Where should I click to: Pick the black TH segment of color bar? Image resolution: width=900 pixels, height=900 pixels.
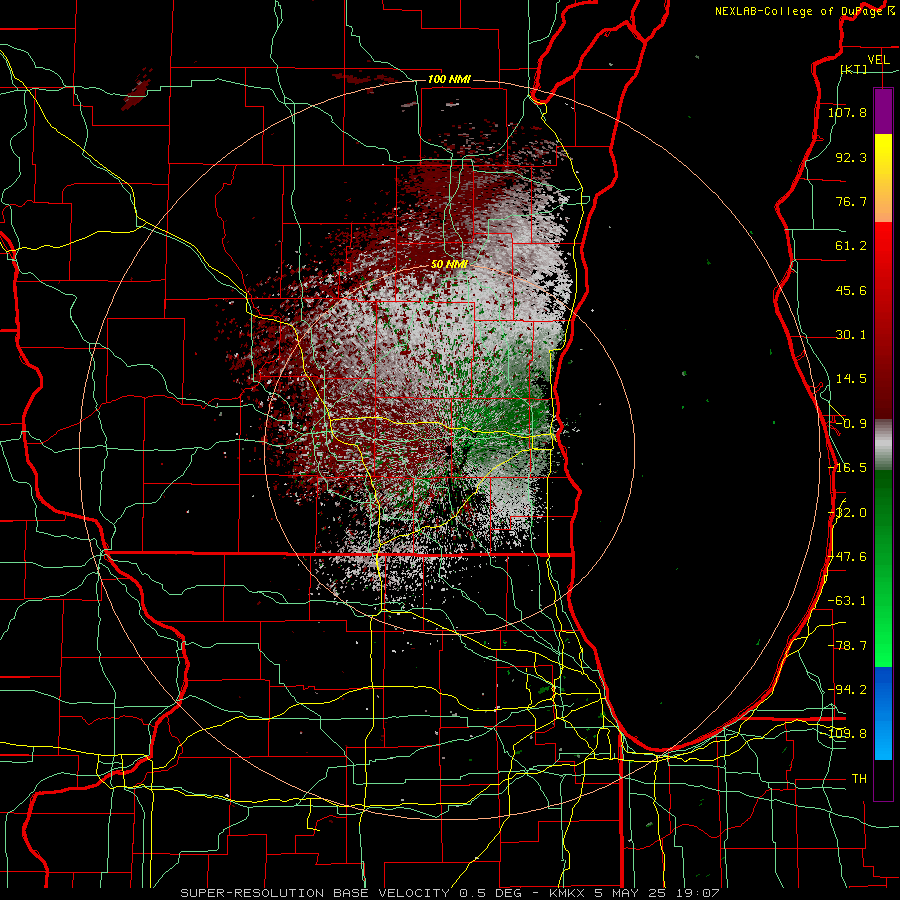(883, 779)
